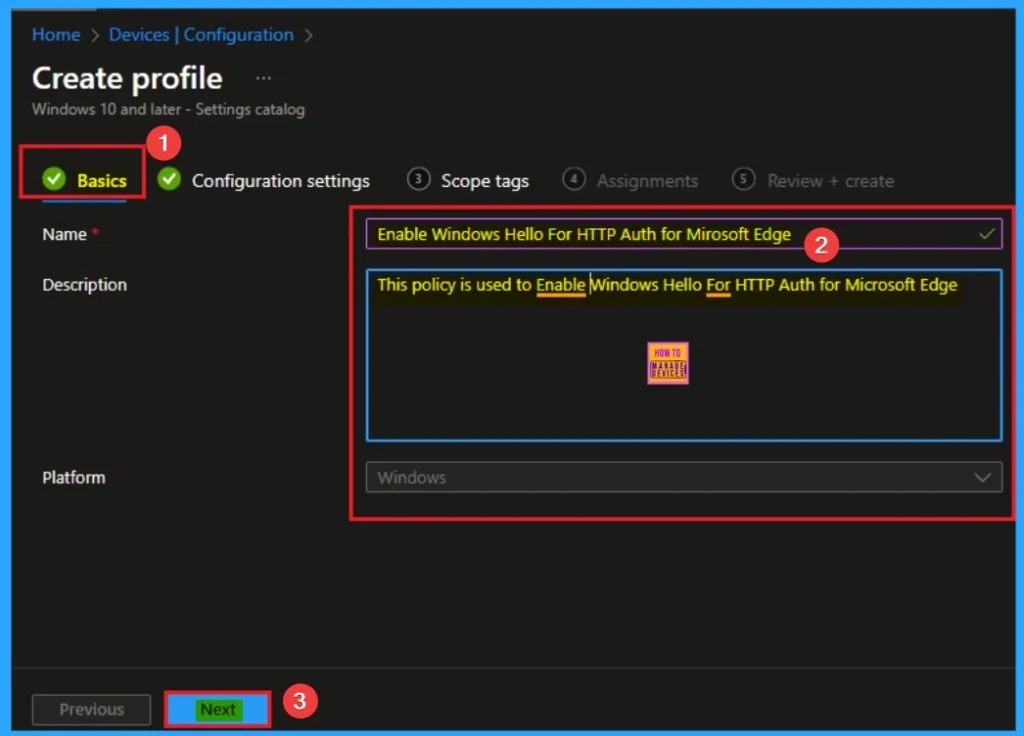1024x736 pixels.
Task: Switch to the Basics tab
Action: 102,181
